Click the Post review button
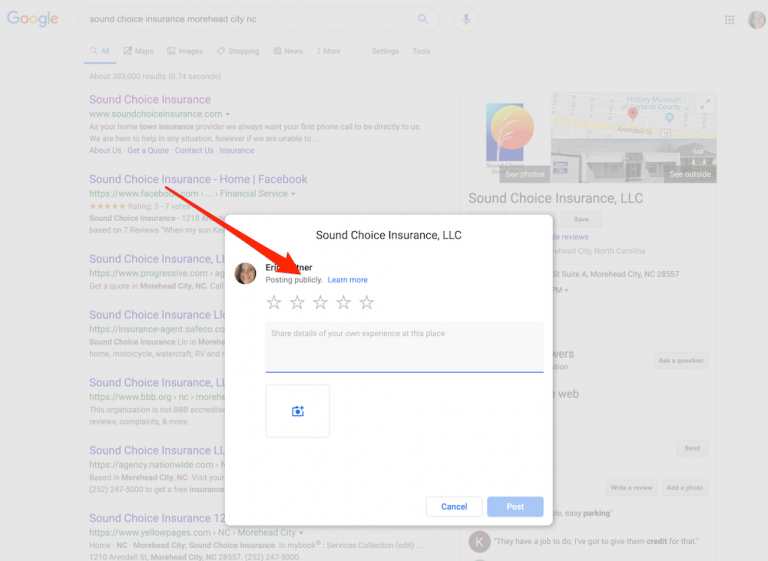The width and height of the screenshot is (768, 561). [515, 507]
